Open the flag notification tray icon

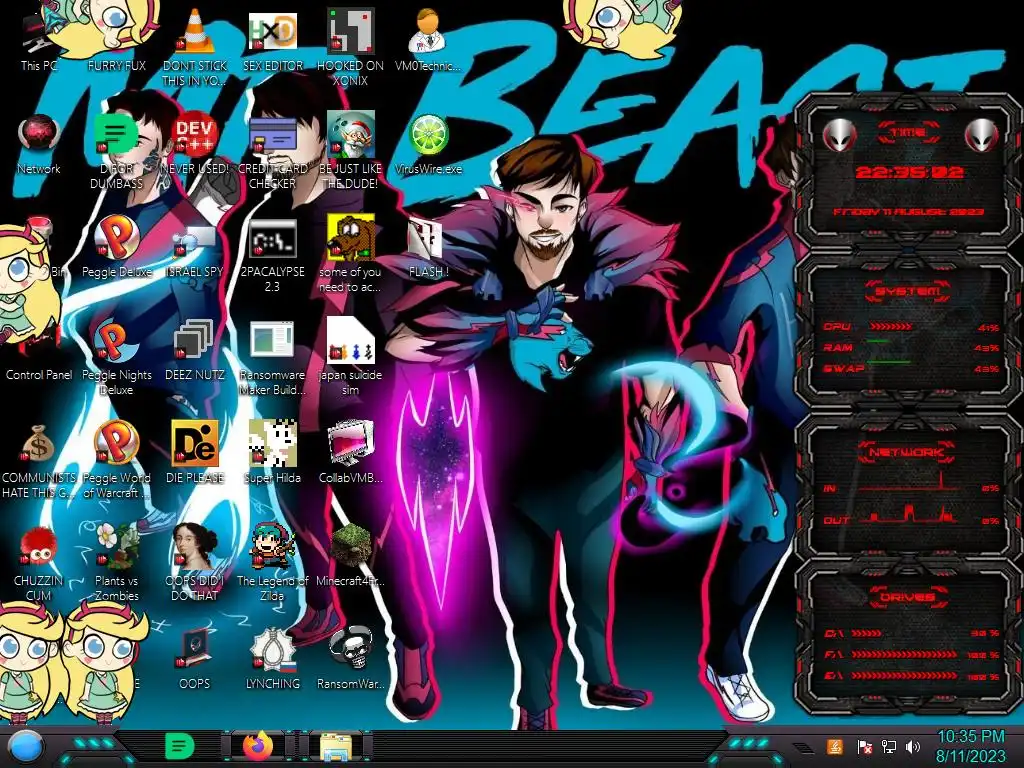pyautogui.click(x=865, y=747)
